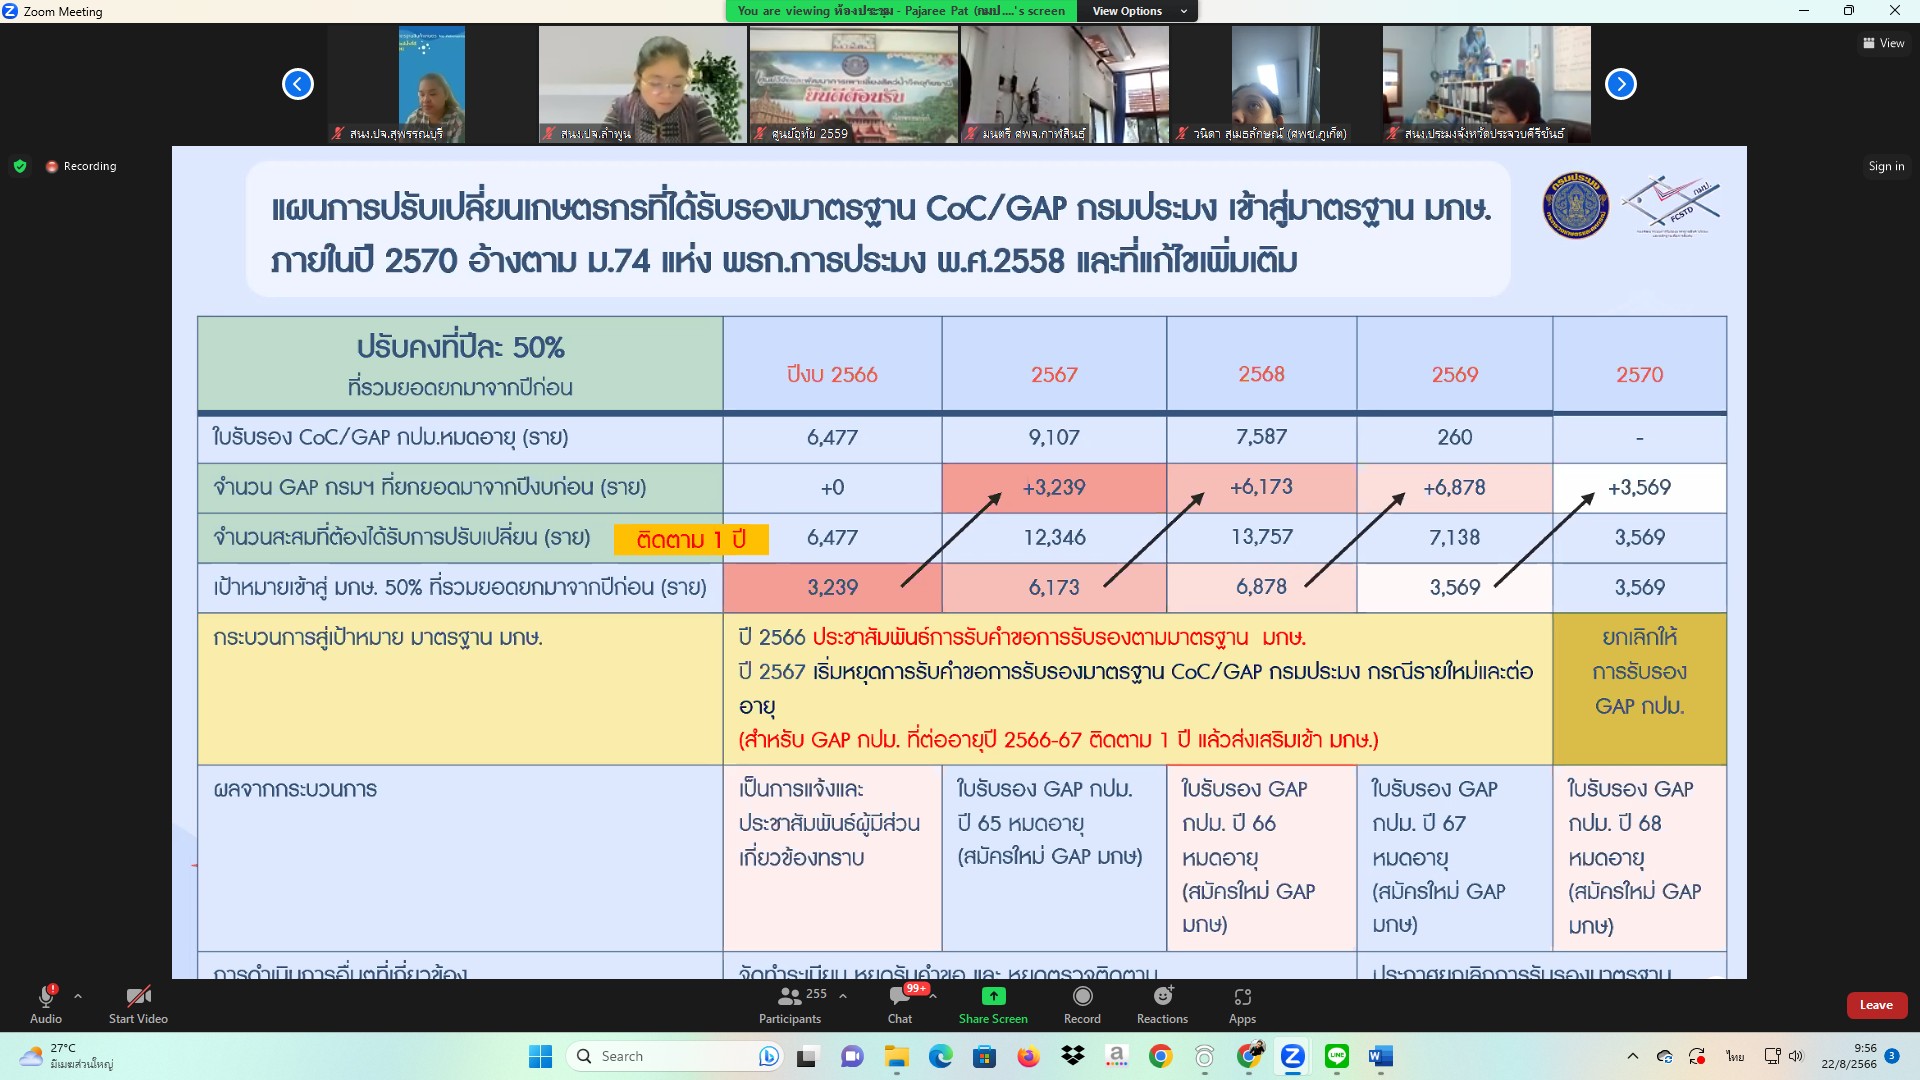Open the clock showing 9:56 22/8/2566

tap(1849, 1056)
